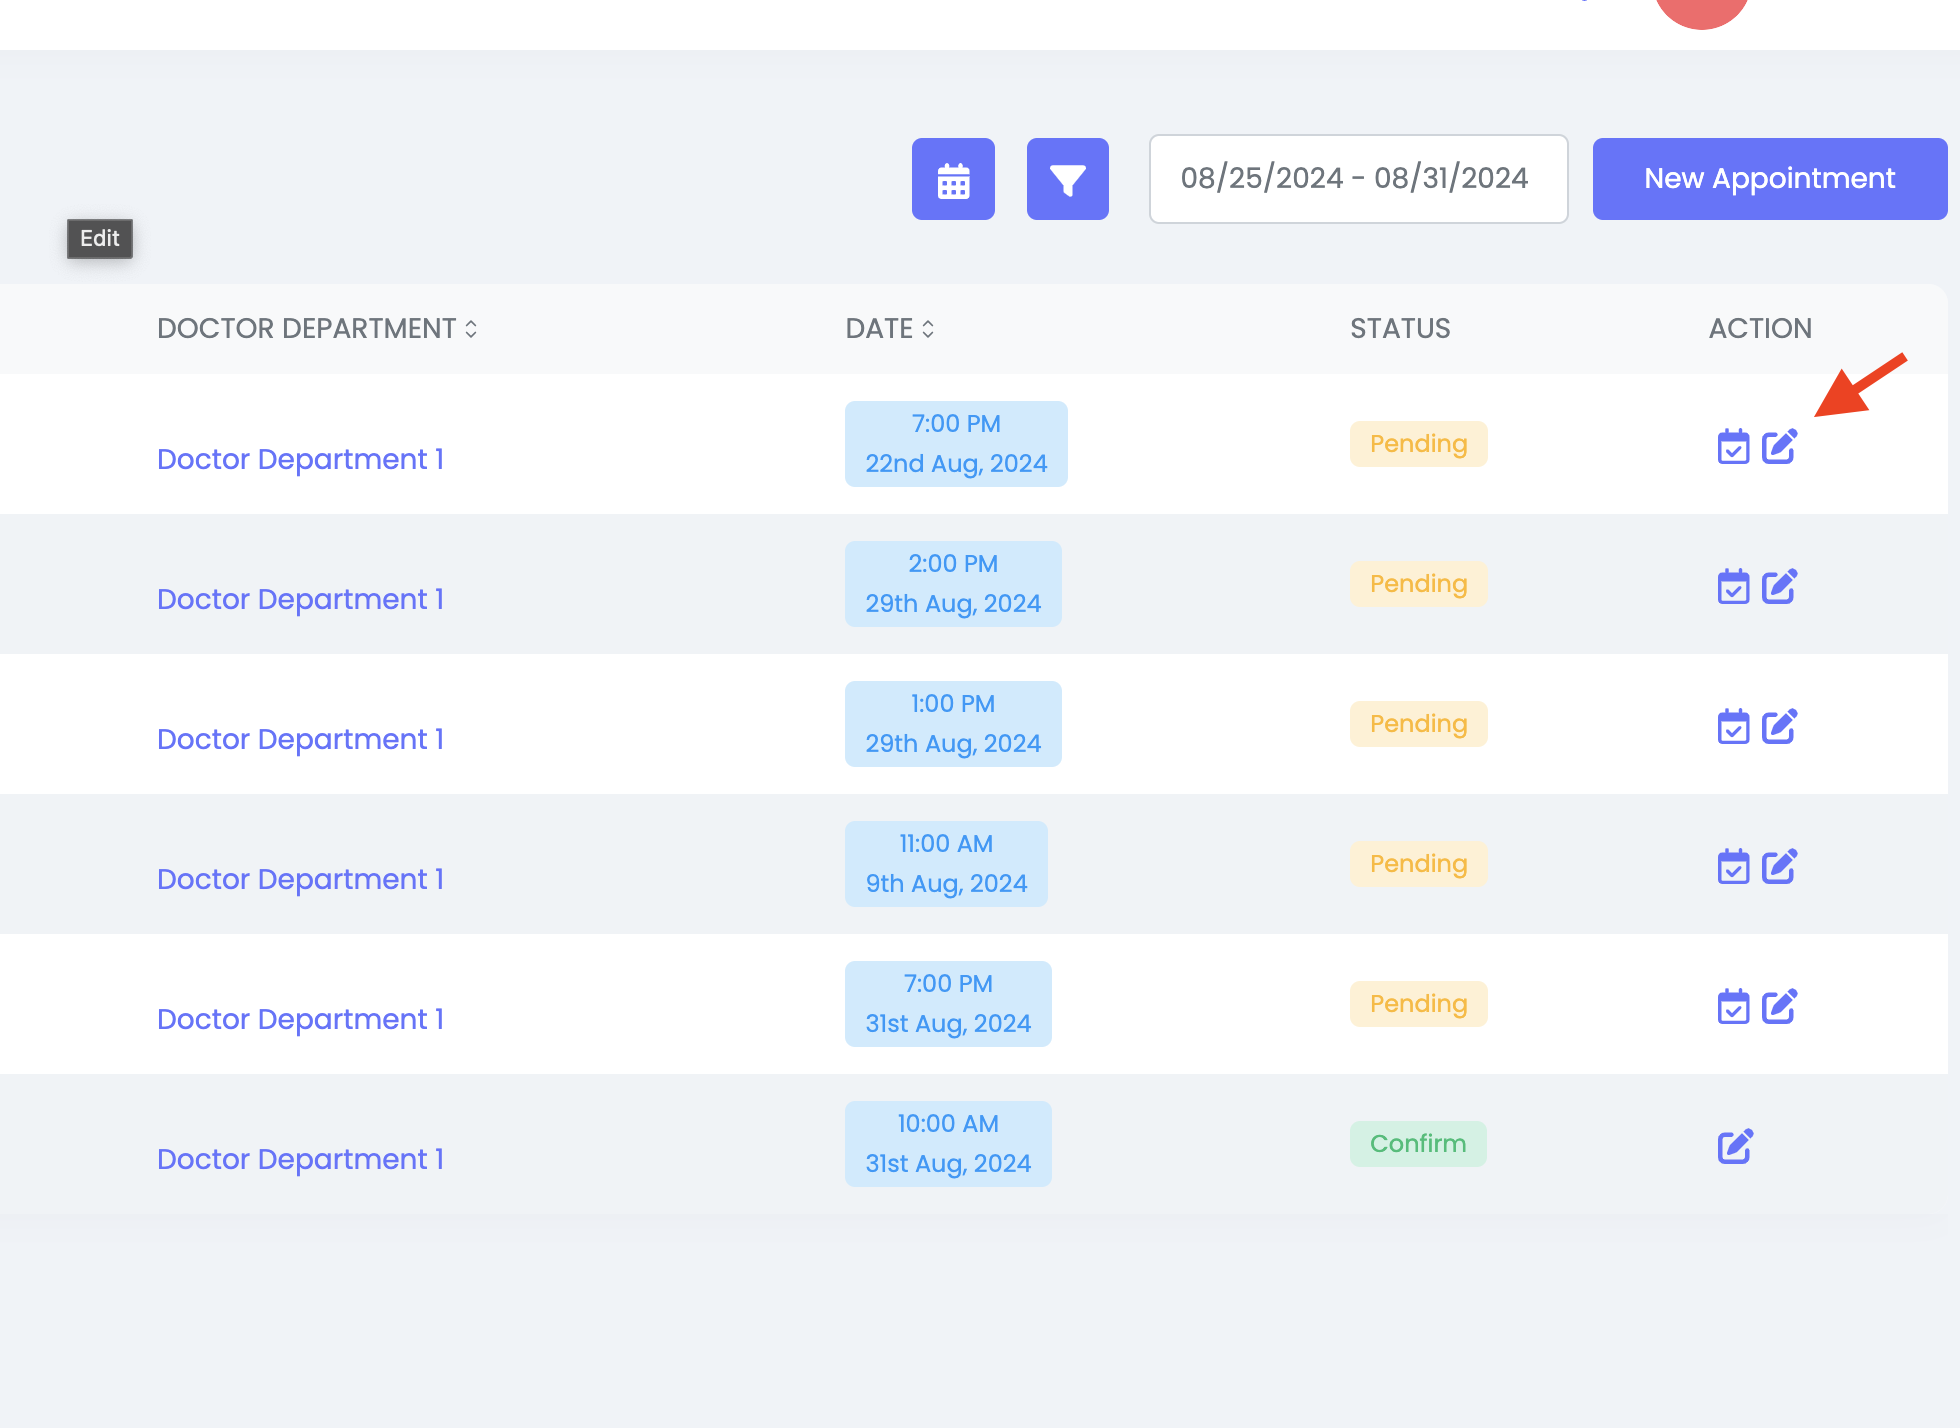Viewport: 1960px width, 1428px height.
Task: Click the Pending status of 9th Aug row
Action: pos(1418,864)
